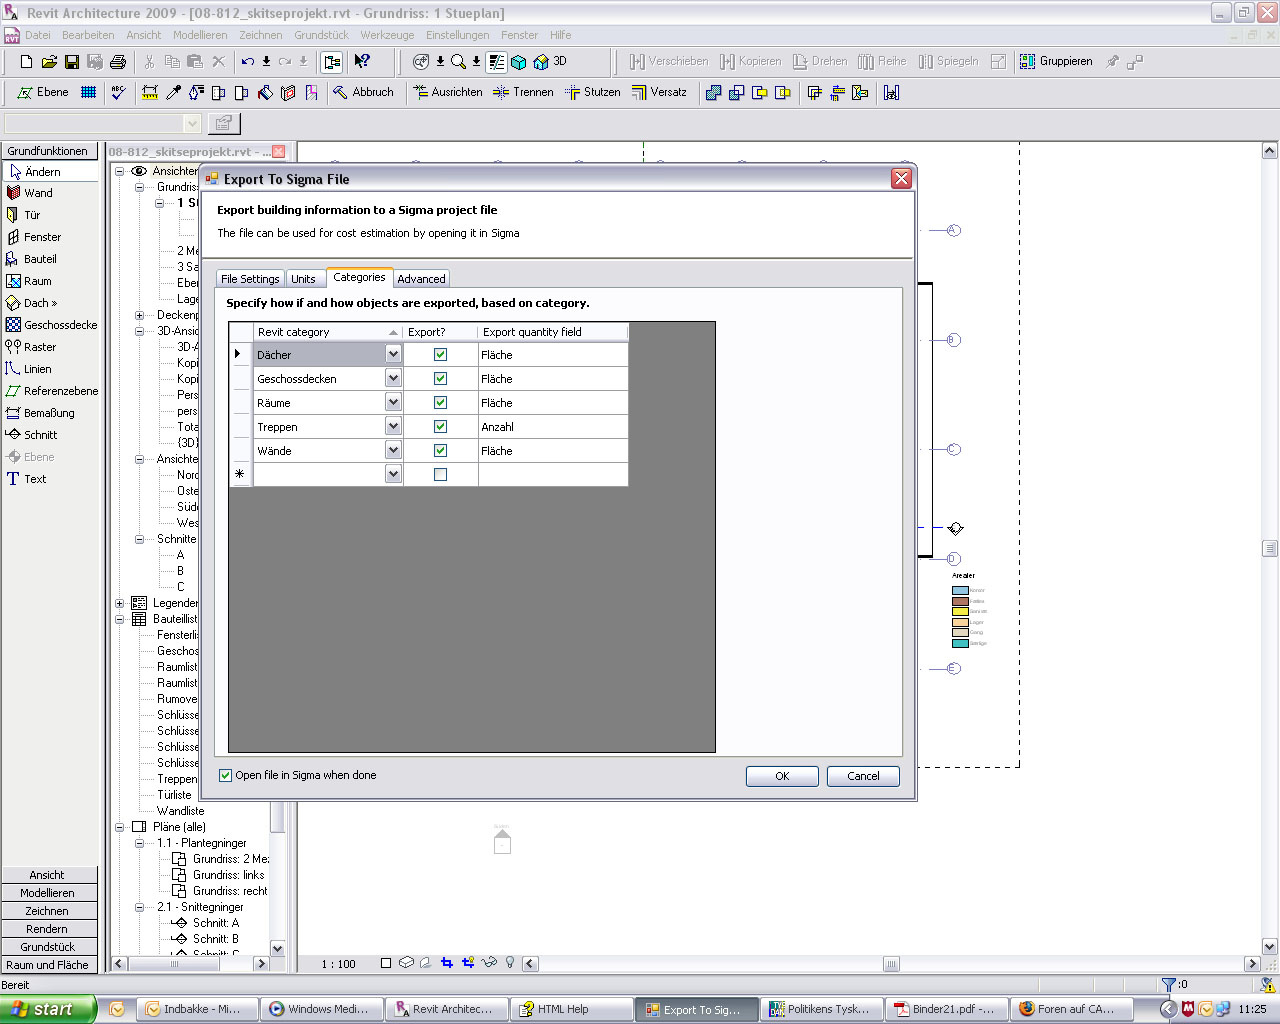Click OK in Export To Sigma dialog
The width and height of the screenshot is (1280, 1024).
tap(782, 776)
